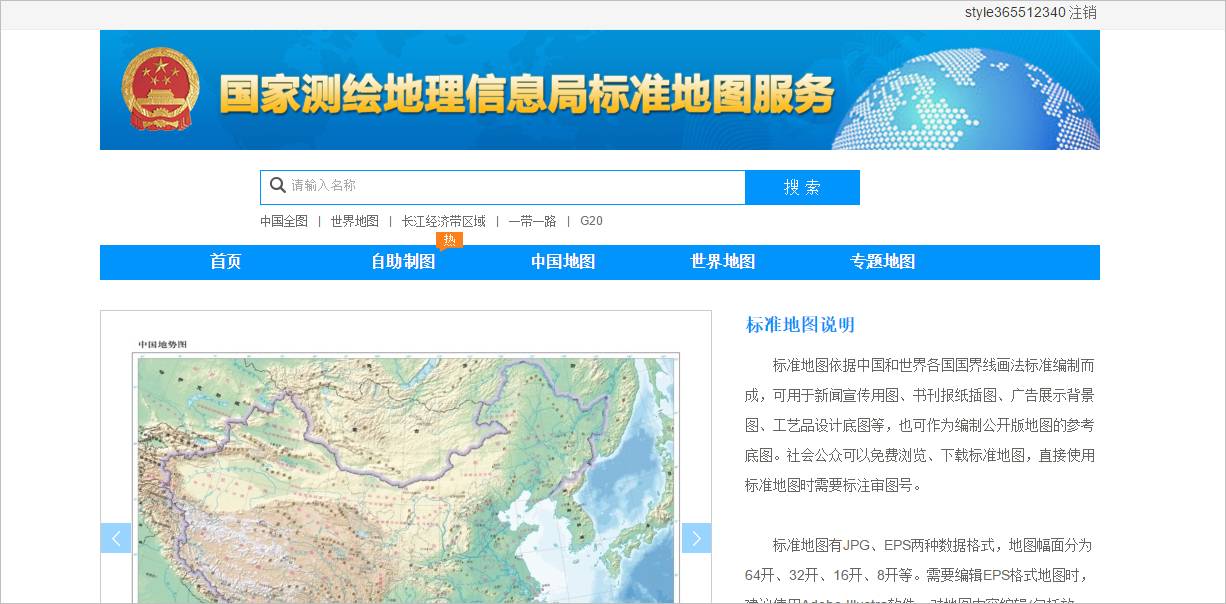Open the G20 link
Viewport: 1226px width, 604px height.
pyautogui.click(x=591, y=221)
